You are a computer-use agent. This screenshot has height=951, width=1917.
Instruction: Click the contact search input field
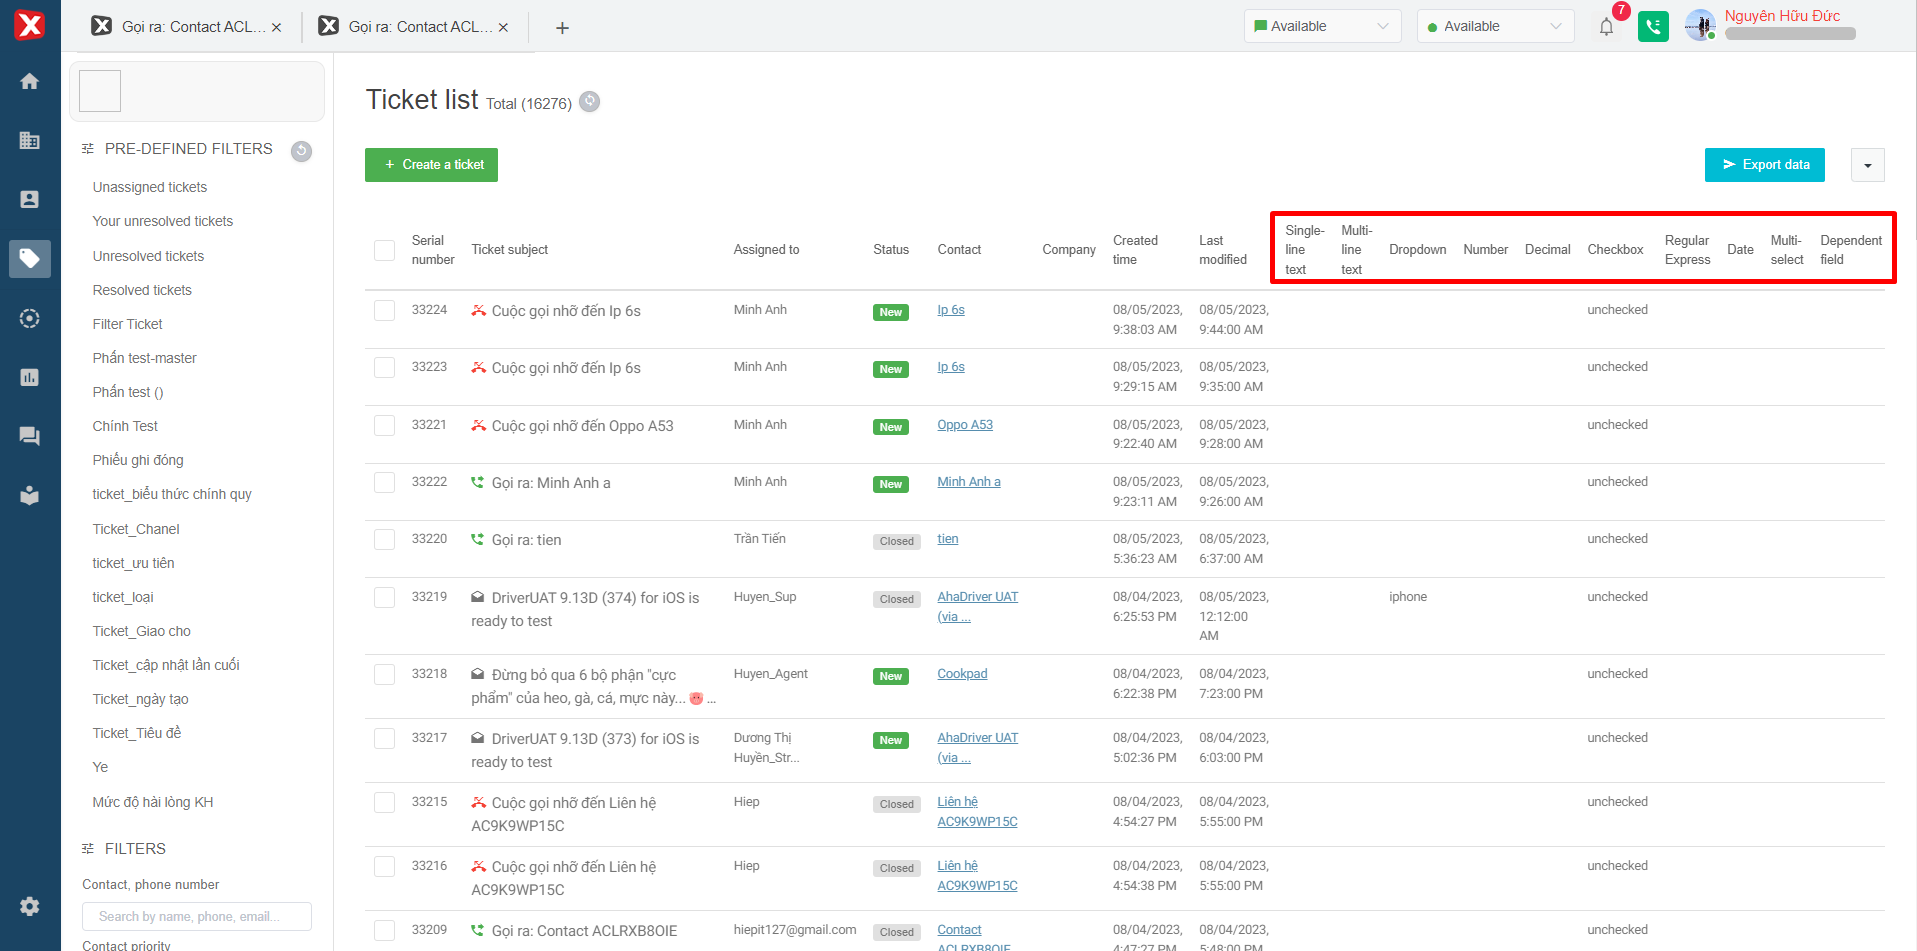[197, 917]
